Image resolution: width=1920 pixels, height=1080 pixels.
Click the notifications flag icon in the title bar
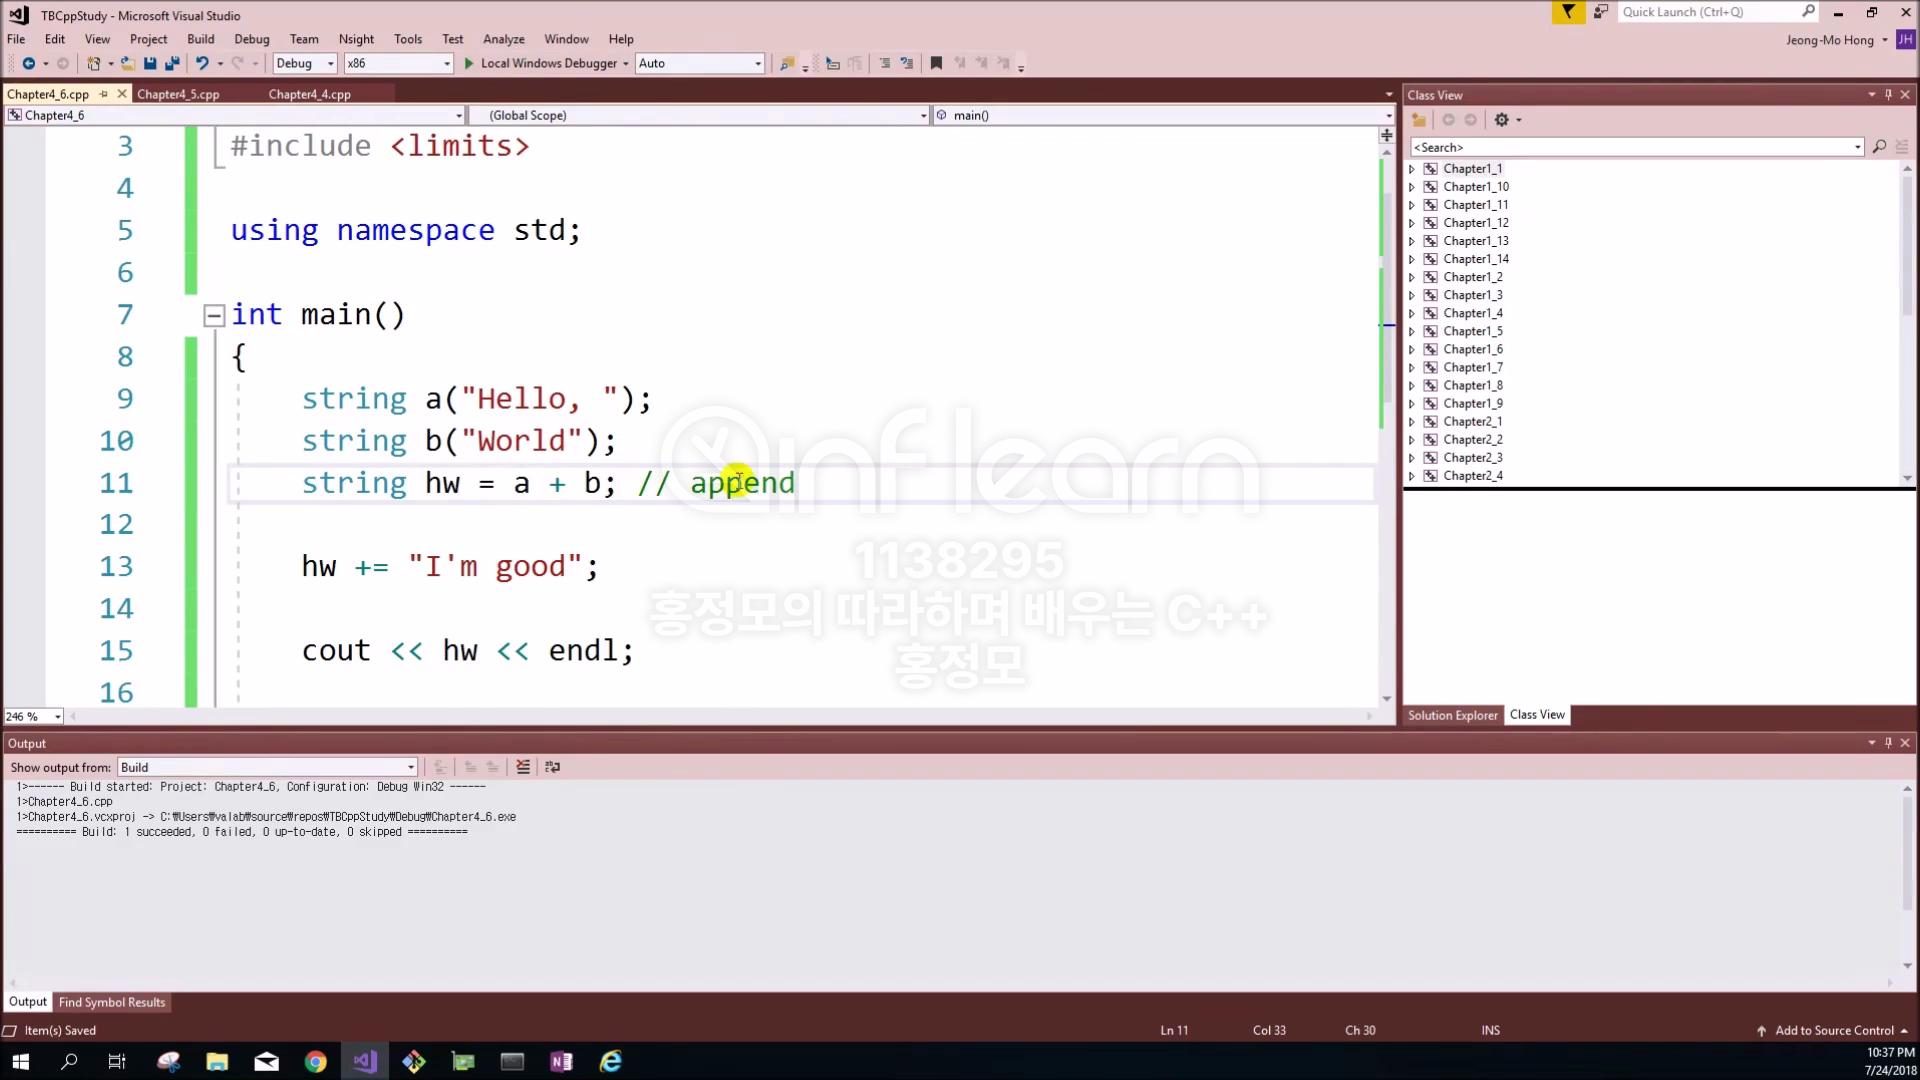(1568, 12)
